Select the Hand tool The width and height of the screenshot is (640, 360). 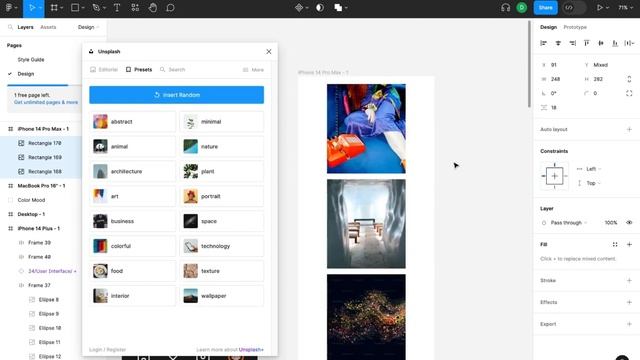(153, 8)
